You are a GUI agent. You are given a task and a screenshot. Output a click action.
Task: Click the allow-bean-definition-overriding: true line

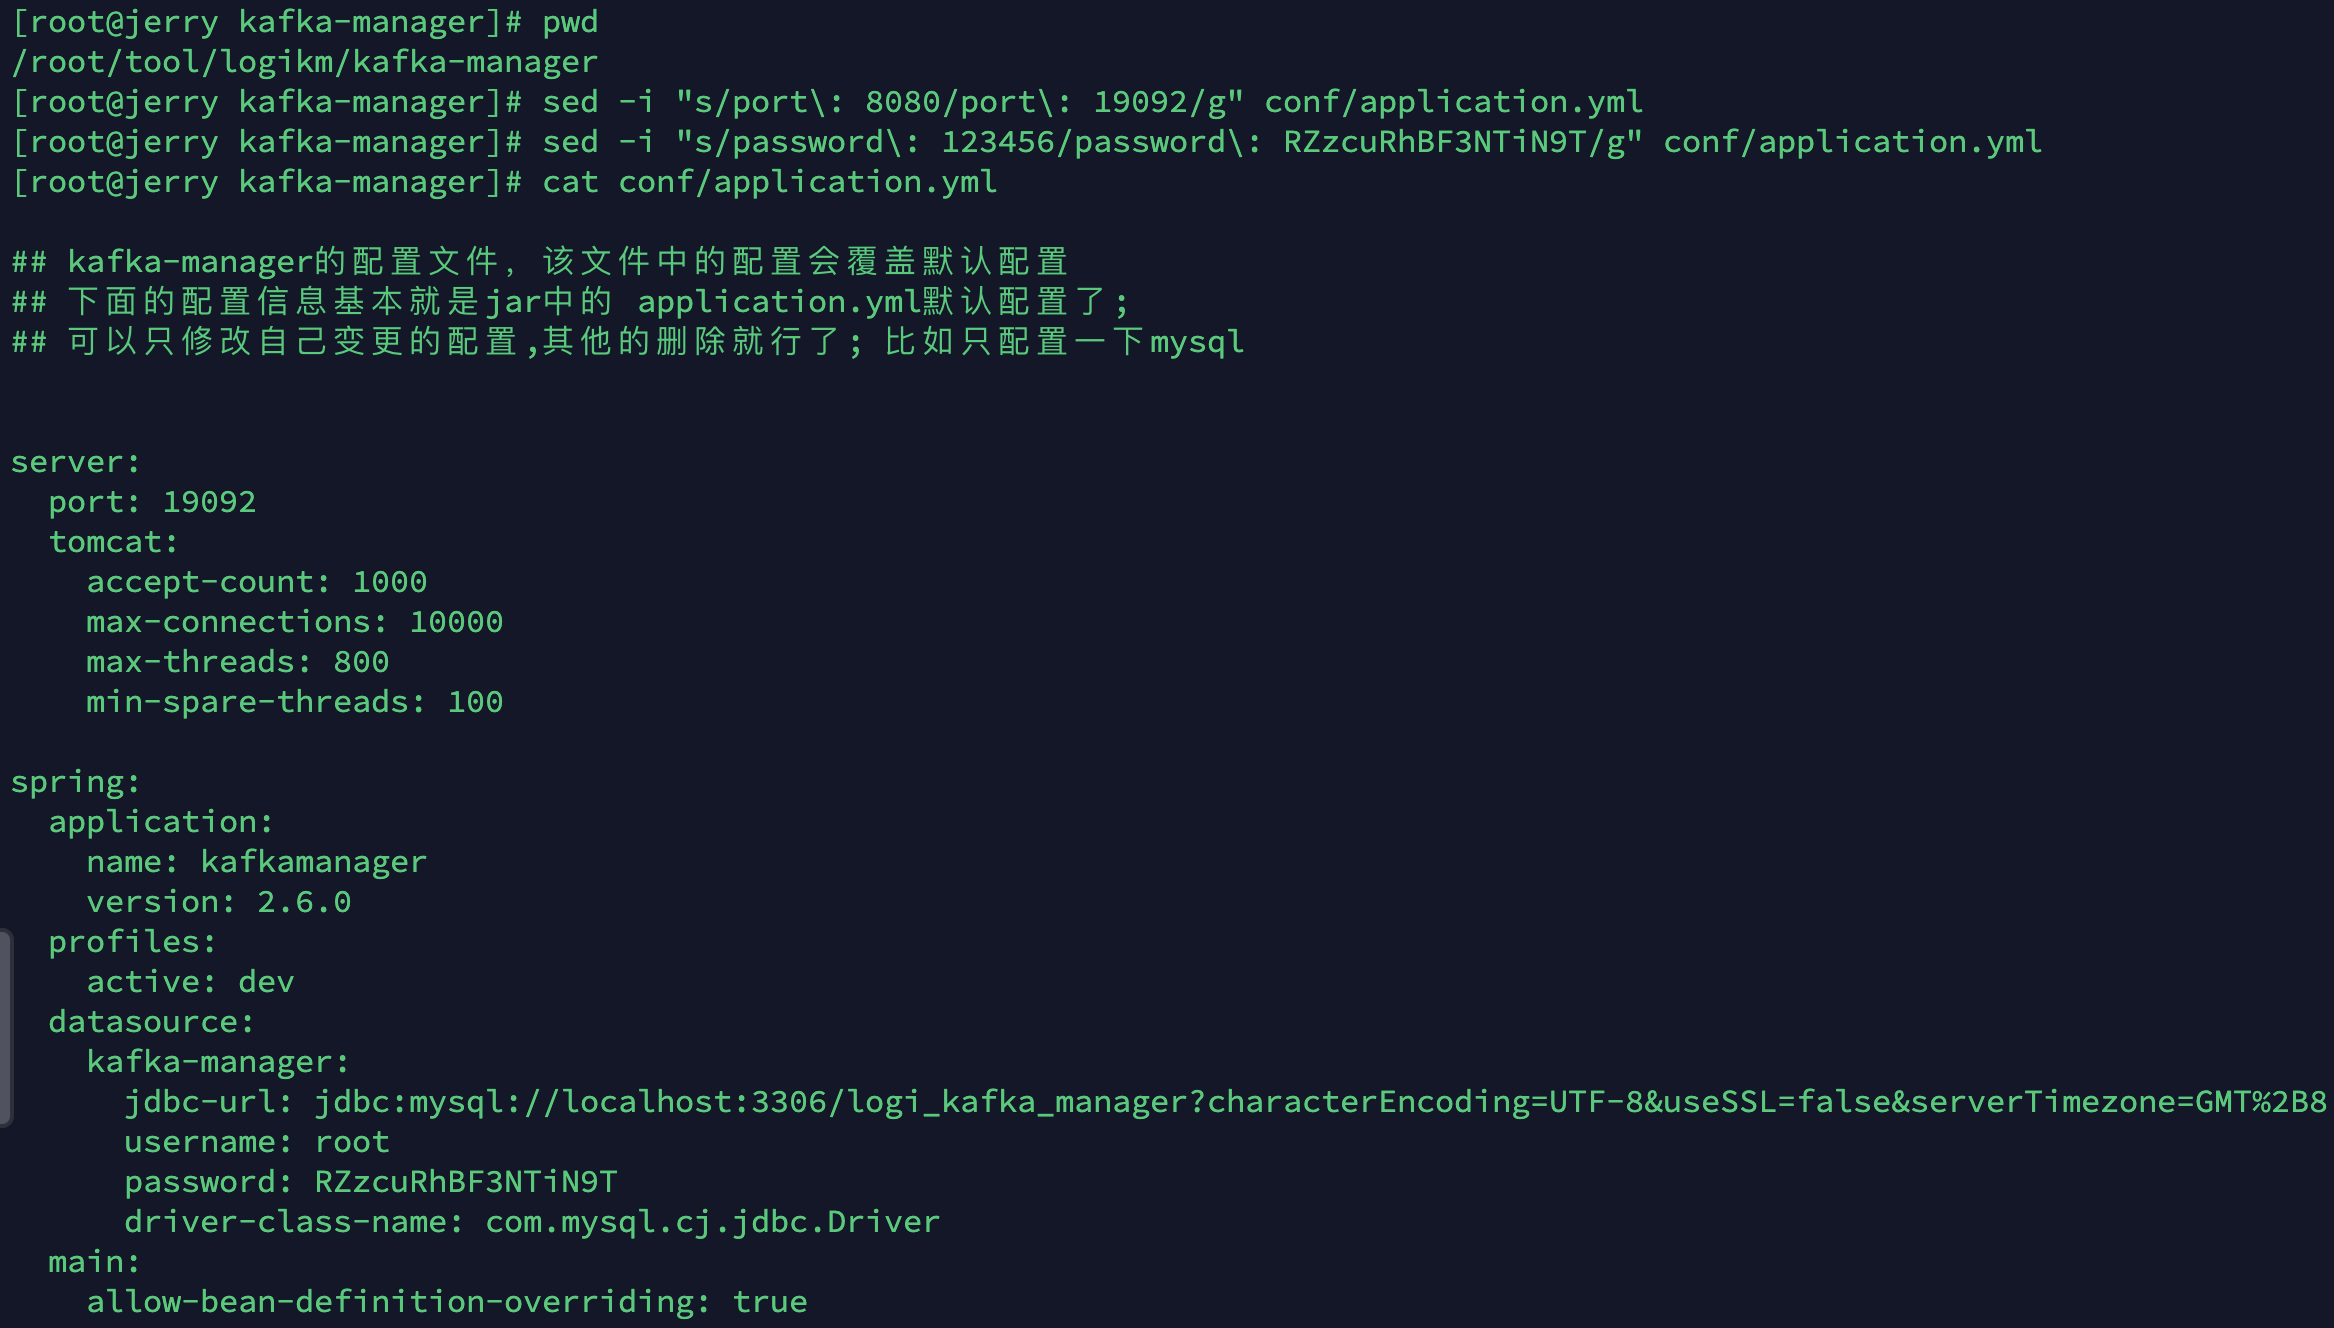point(446,1302)
